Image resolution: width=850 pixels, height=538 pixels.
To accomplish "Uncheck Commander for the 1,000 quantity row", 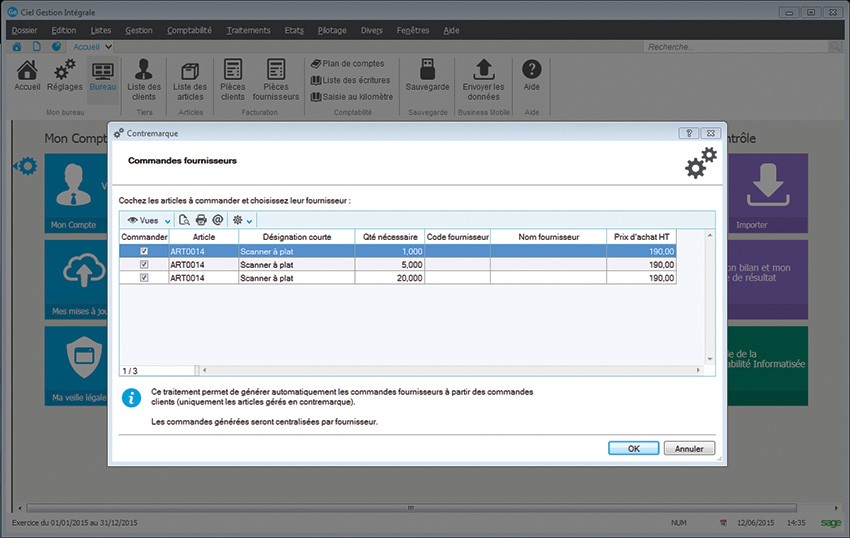I will point(144,252).
